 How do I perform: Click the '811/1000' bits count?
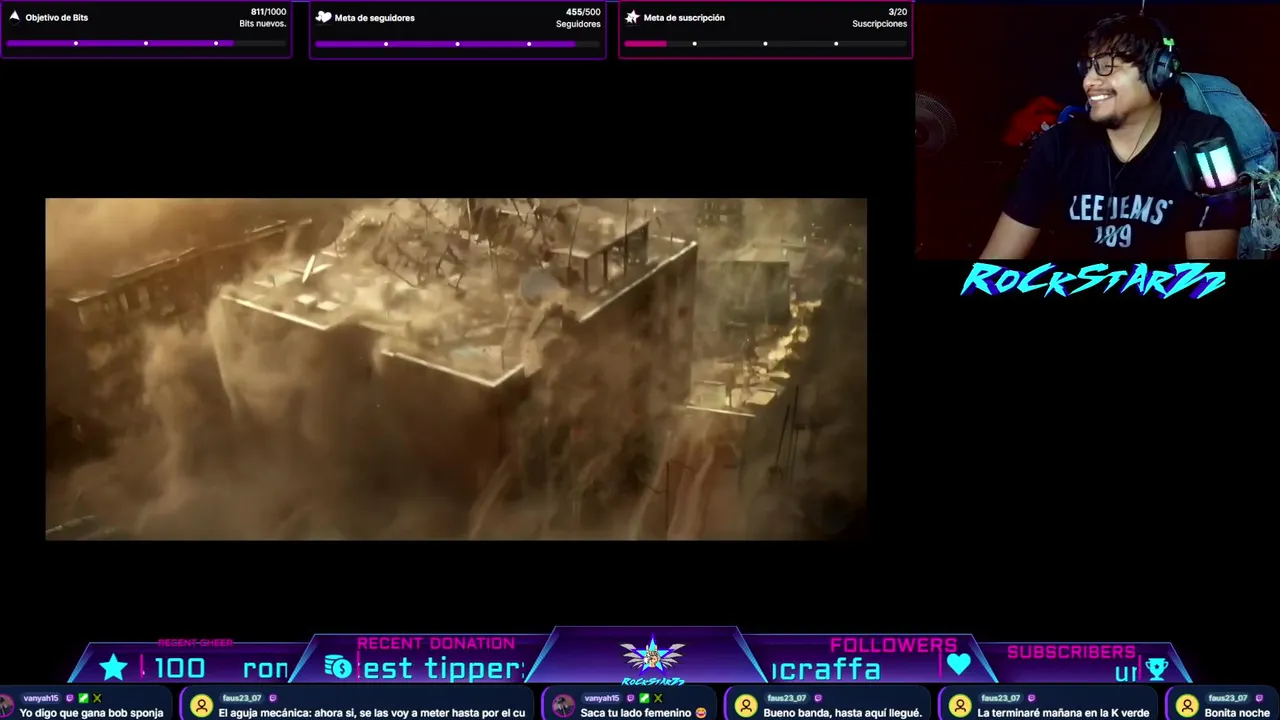click(268, 12)
